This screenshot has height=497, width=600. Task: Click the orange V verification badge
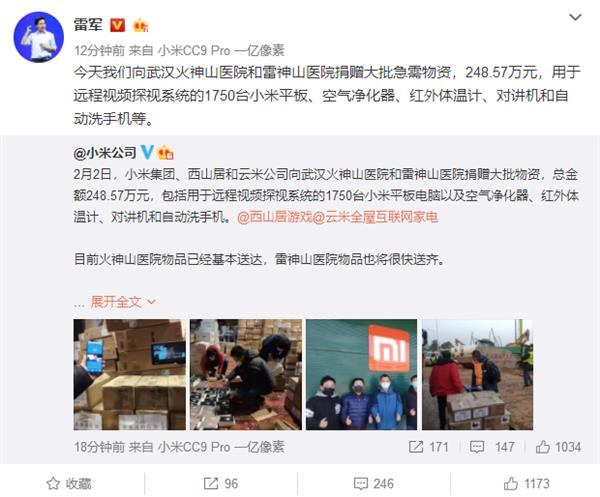point(117,26)
